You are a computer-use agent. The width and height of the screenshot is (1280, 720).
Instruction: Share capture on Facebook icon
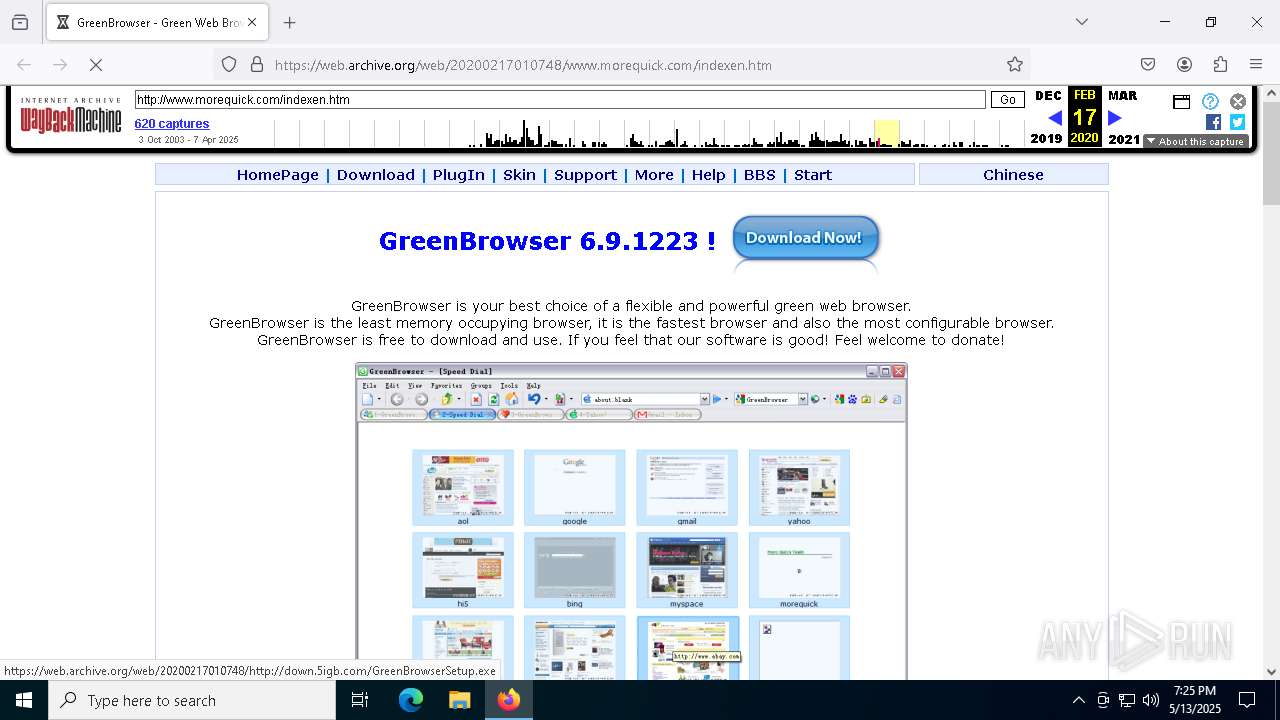click(1213, 122)
